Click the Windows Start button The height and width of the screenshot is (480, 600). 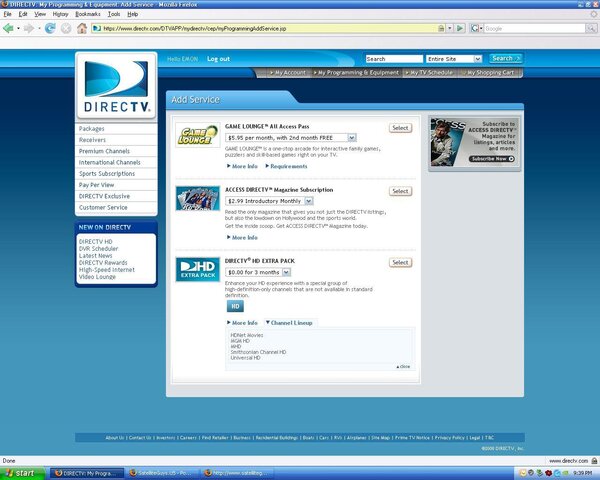[22, 473]
